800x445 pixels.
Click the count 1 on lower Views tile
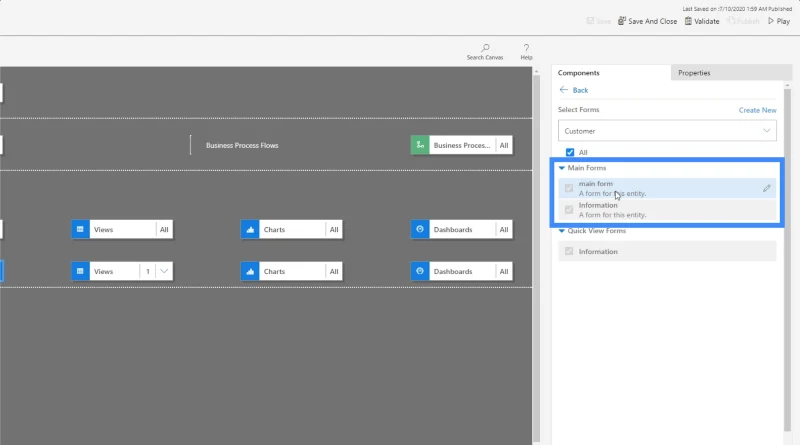147,271
